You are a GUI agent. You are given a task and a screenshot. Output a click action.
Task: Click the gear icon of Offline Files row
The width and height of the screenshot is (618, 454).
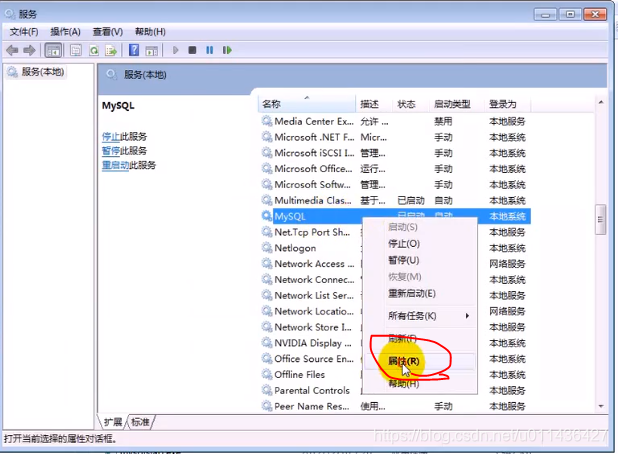click(x=267, y=374)
